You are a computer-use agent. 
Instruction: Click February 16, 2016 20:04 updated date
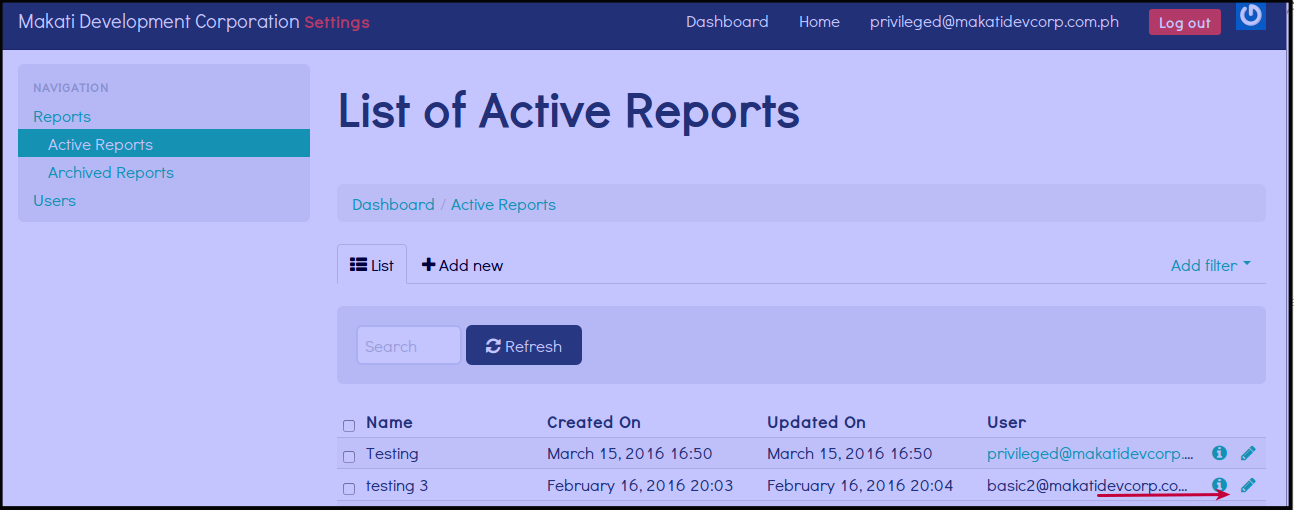coord(860,485)
